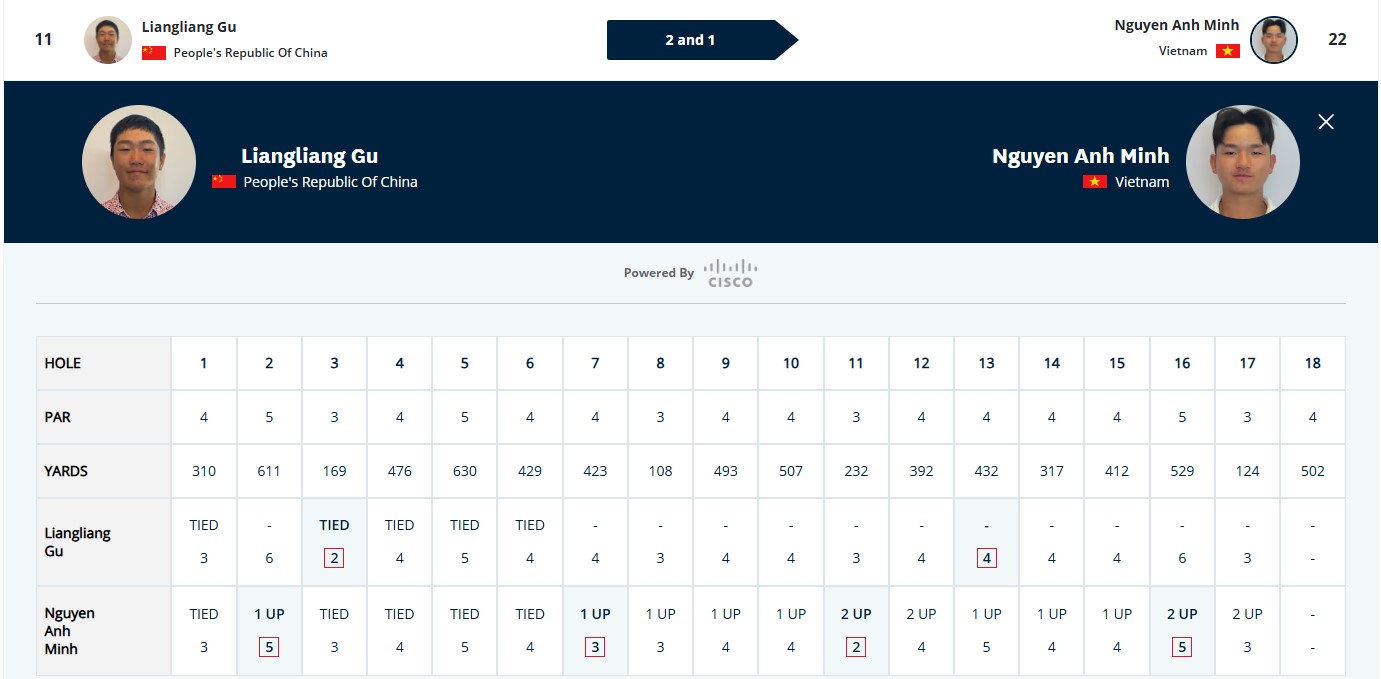The image size is (1381, 679).
Task: Open Liangliang Gu's name link in top row
Action: pos(189,27)
